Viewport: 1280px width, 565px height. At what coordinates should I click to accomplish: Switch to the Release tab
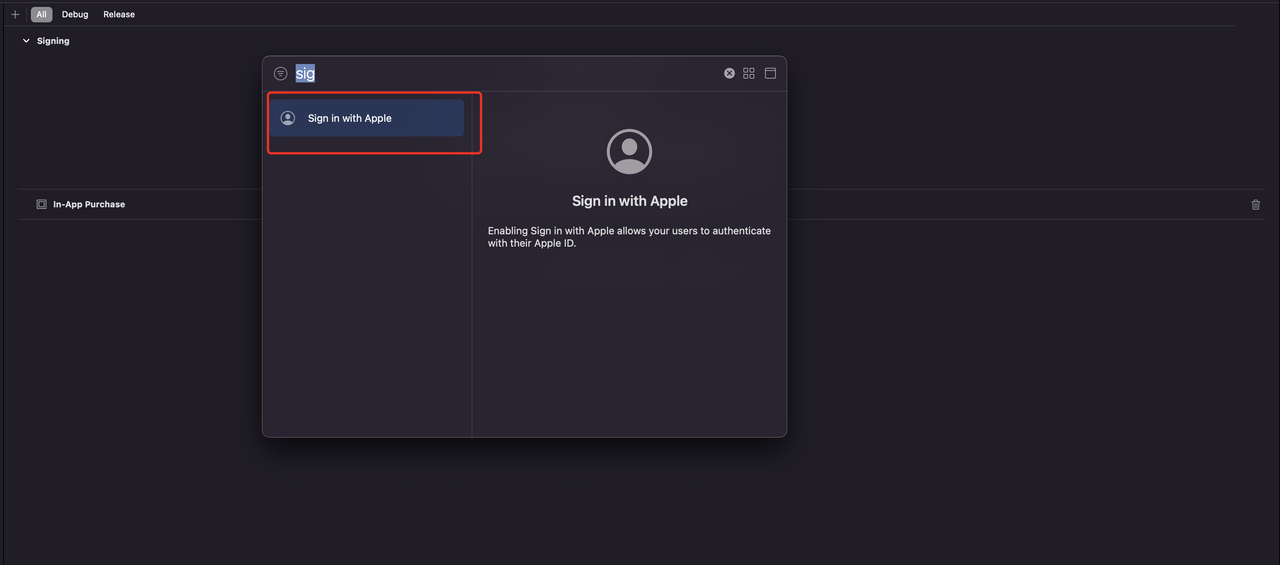coord(119,14)
